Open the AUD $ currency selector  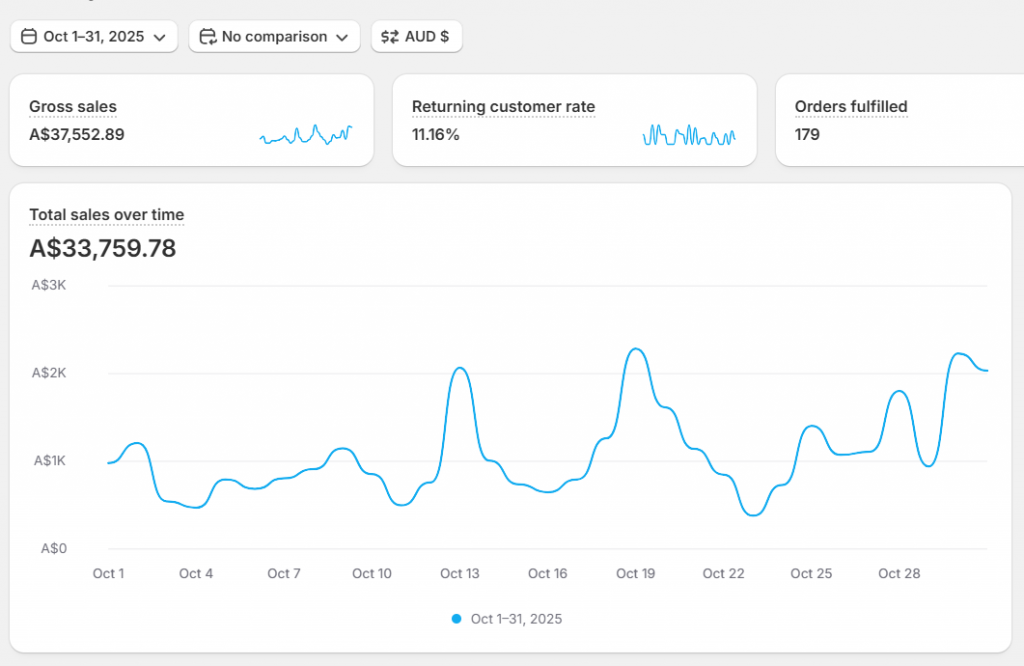point(416,36)
